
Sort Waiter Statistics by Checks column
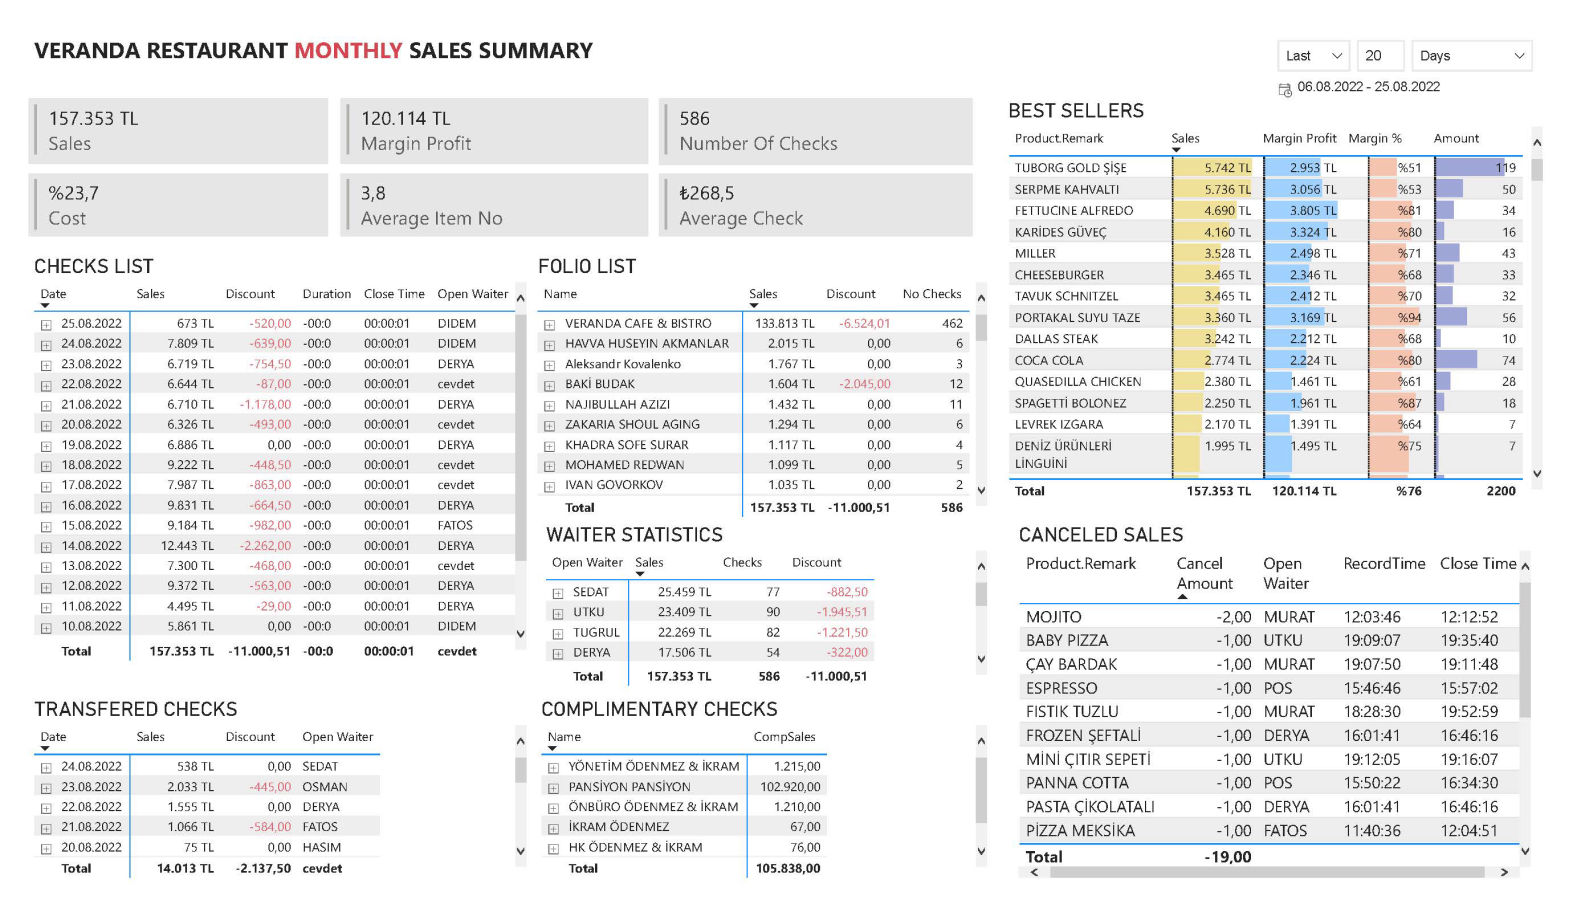click(x=742, y=562)
